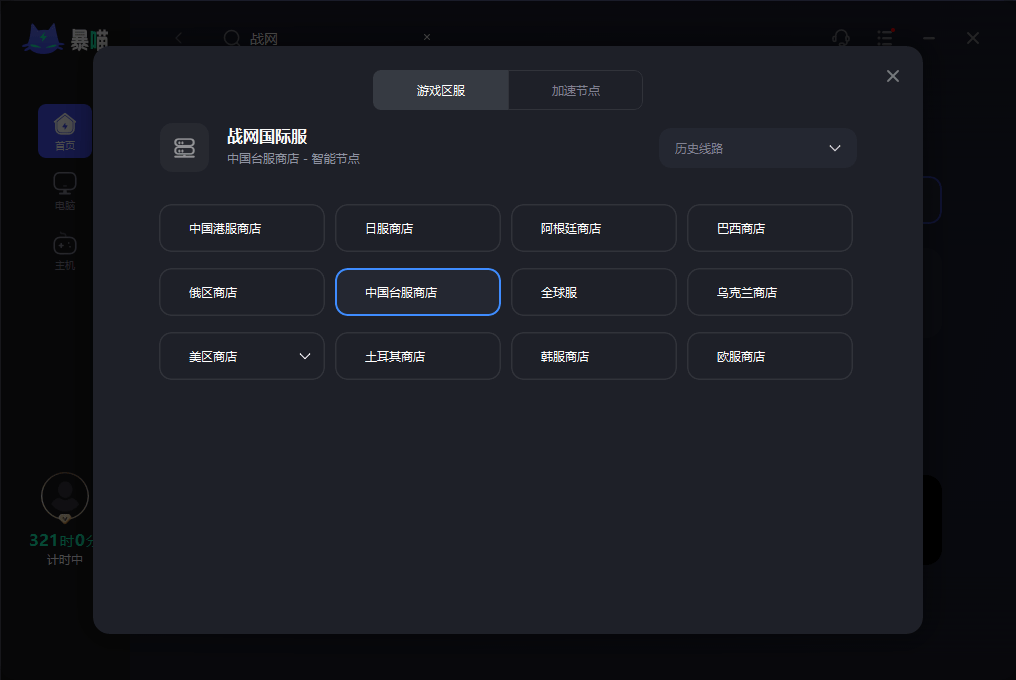The height and width of the screenshot is (680, 1016).
Task: Switch to the 游戏区服 tab
Action: pyautogui.click(x=440, y=90)
